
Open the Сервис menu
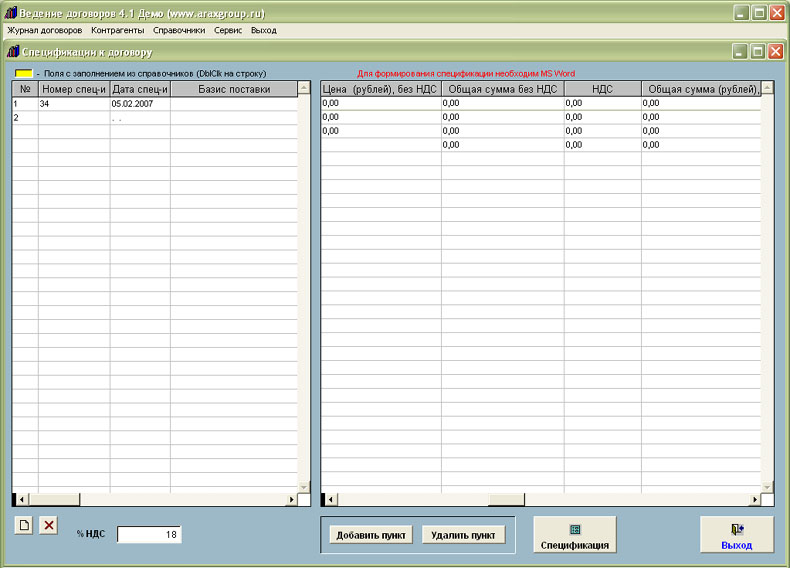tap(228, 30)
